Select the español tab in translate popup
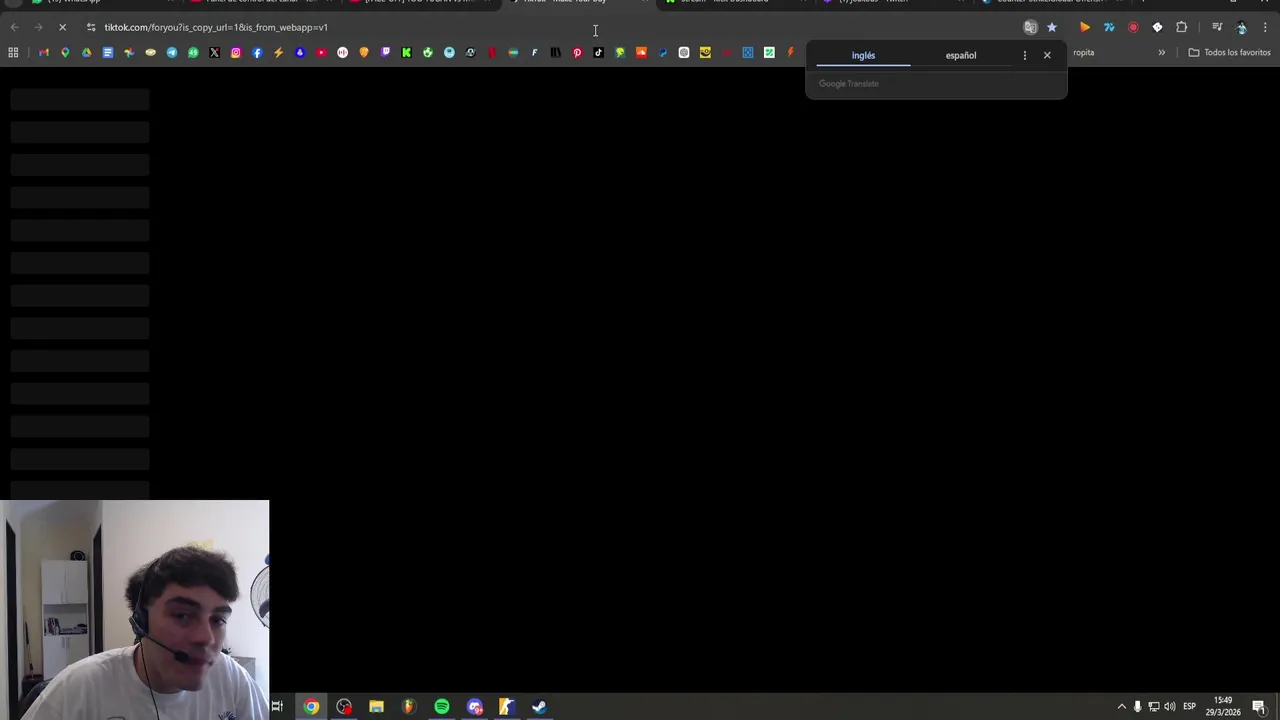 (x=961, y=55)
